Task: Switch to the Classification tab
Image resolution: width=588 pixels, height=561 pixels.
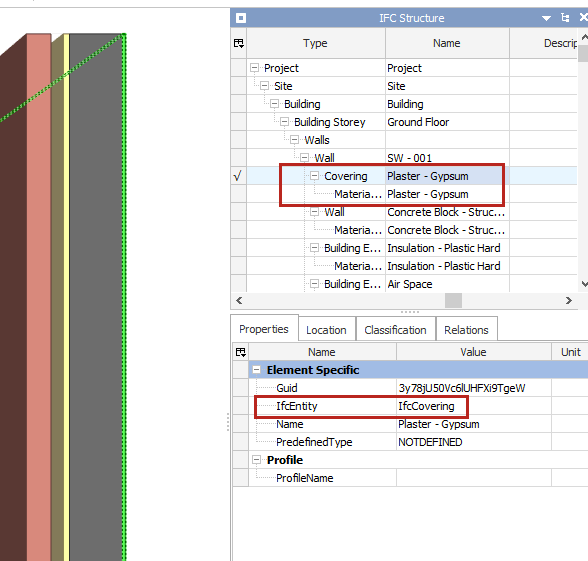Action: pos(395,330)
